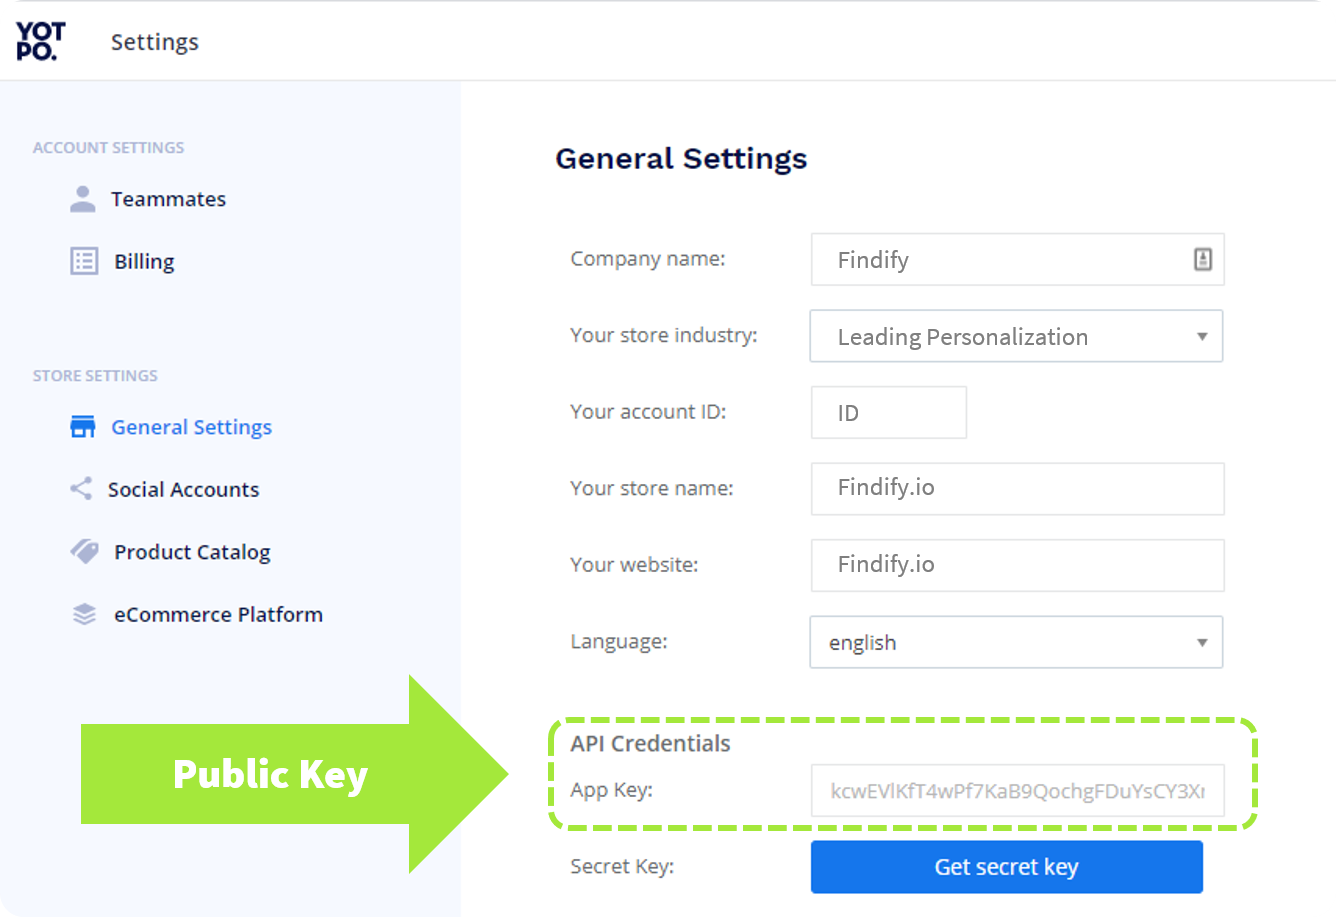
Task: Click the Social Accounts share icon
Action: (x=81, y=489)
